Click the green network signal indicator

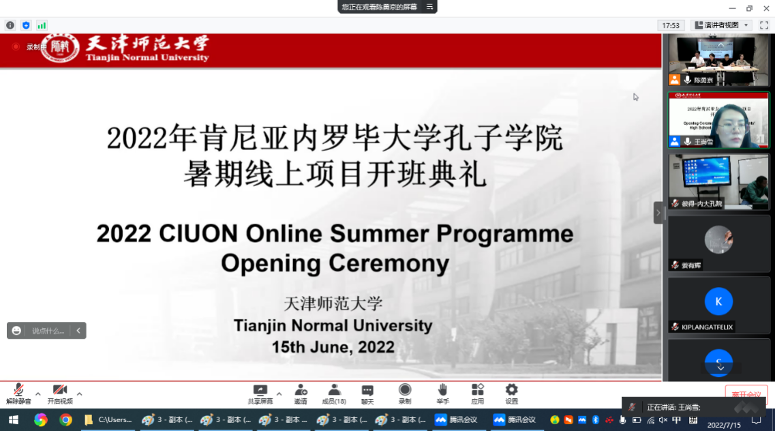coord(42,25)
